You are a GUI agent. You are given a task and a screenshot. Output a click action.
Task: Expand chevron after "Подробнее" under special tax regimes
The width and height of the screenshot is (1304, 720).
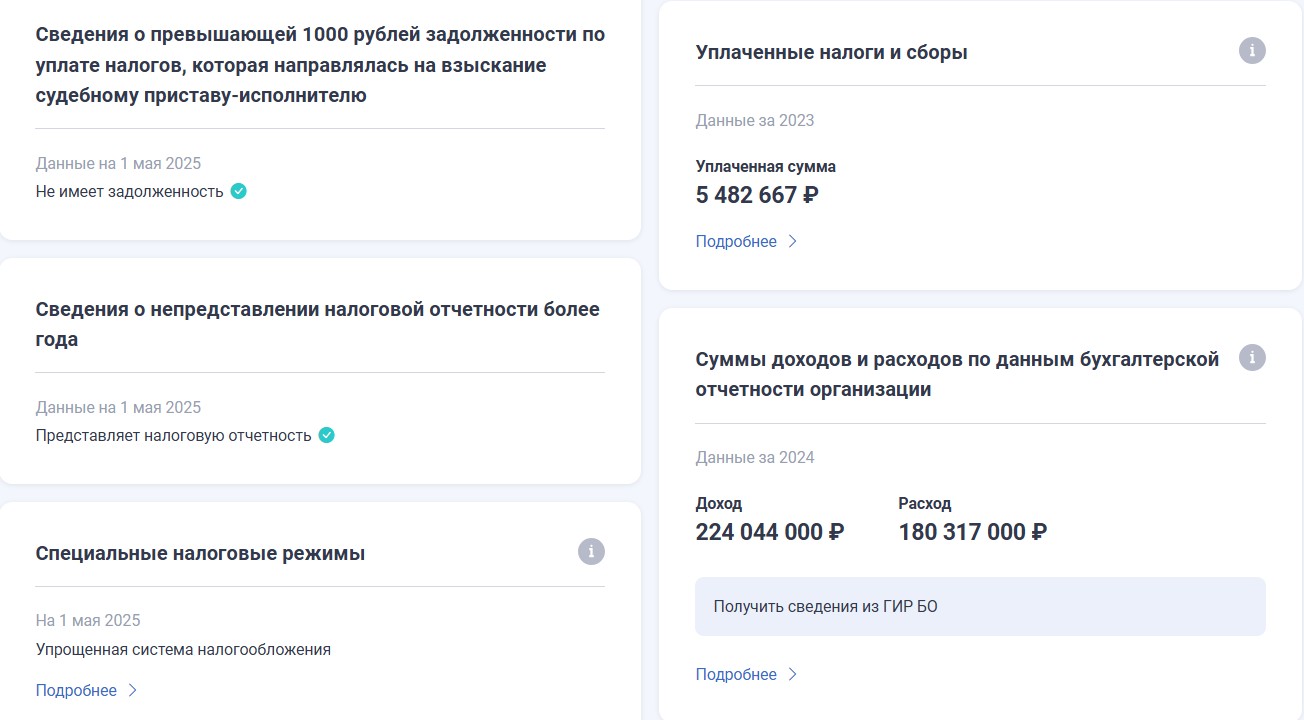coord(132,690)
